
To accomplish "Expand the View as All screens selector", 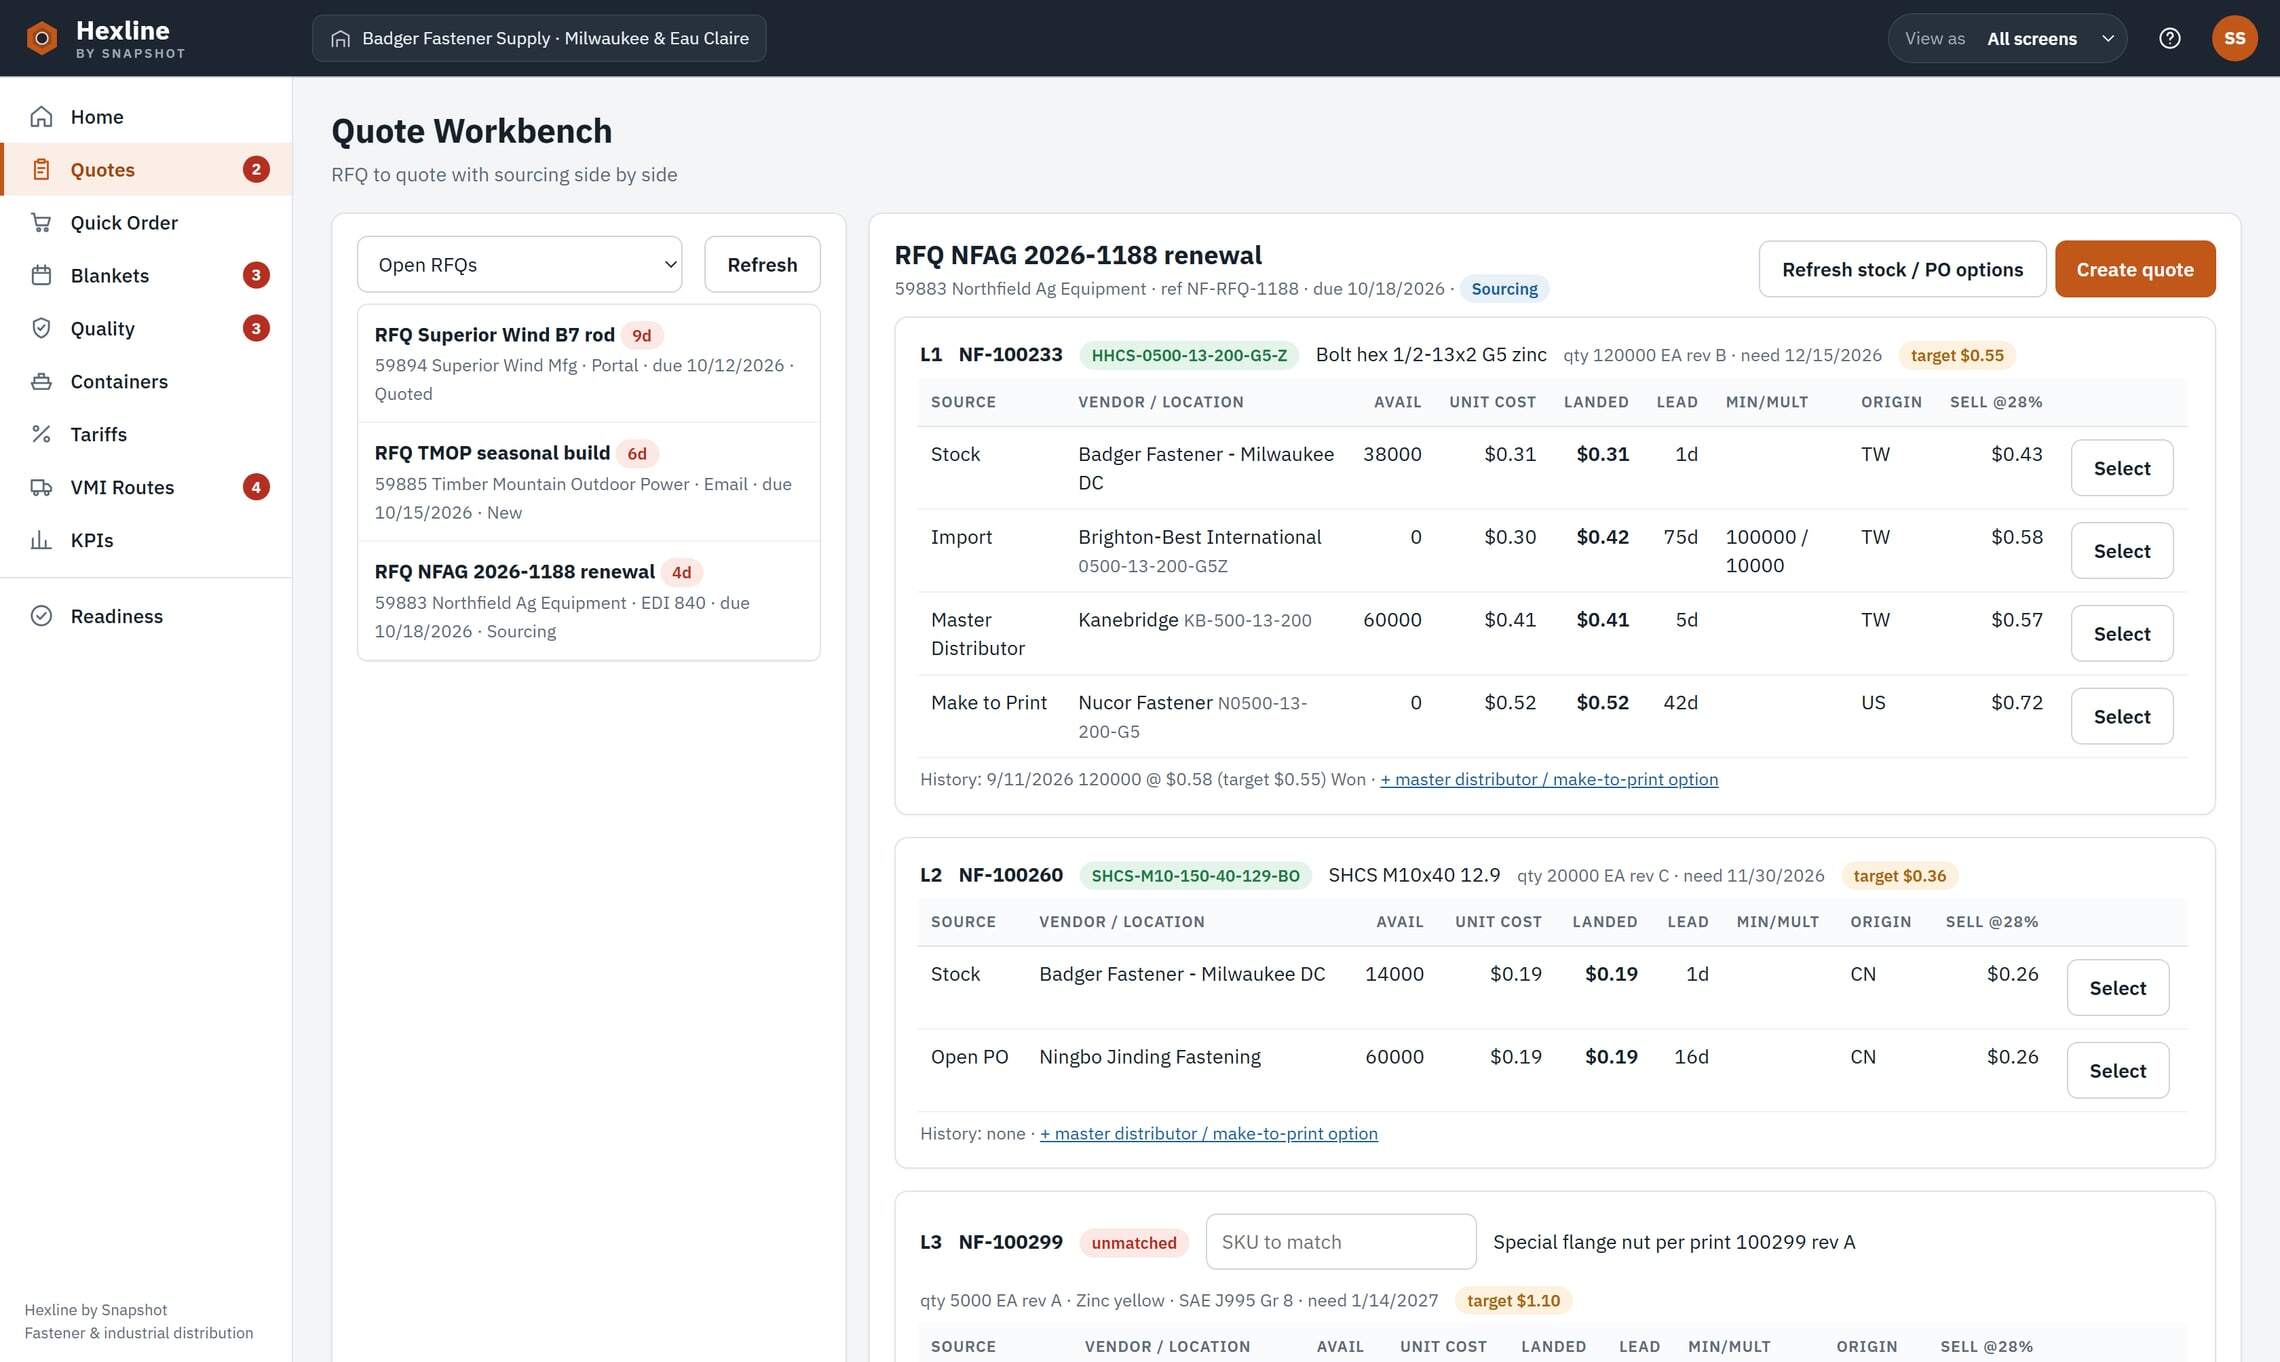I will [x=2006, y=38].
